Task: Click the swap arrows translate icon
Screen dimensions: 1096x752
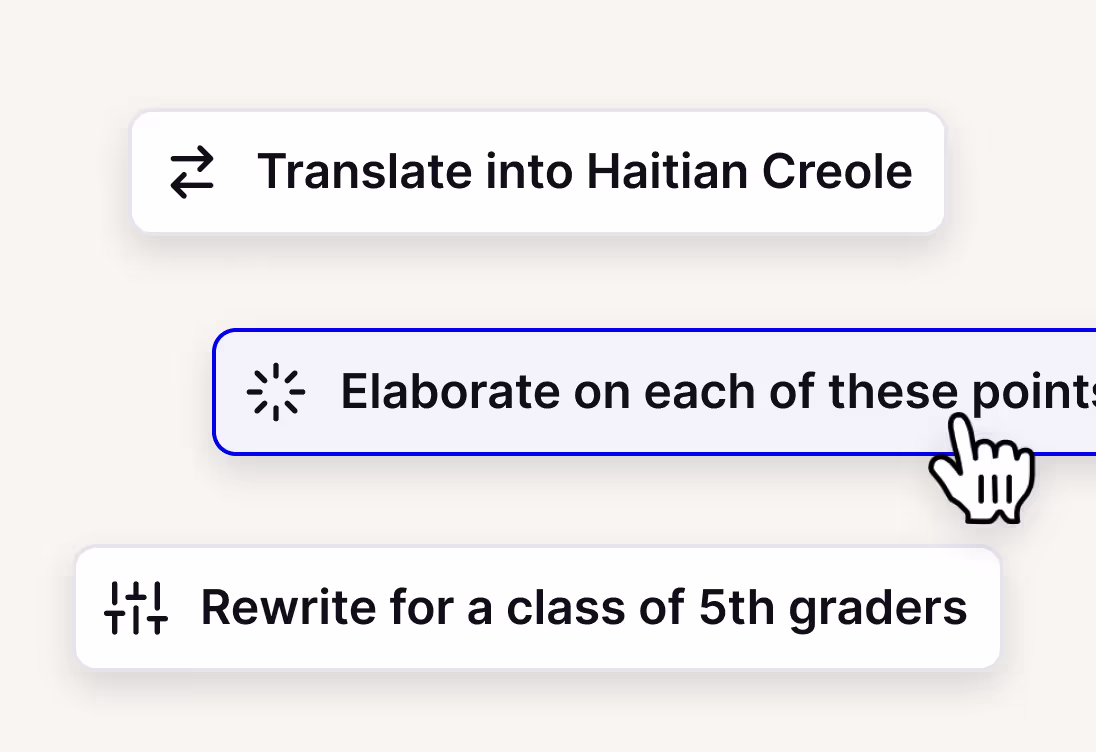Action: 192,172
